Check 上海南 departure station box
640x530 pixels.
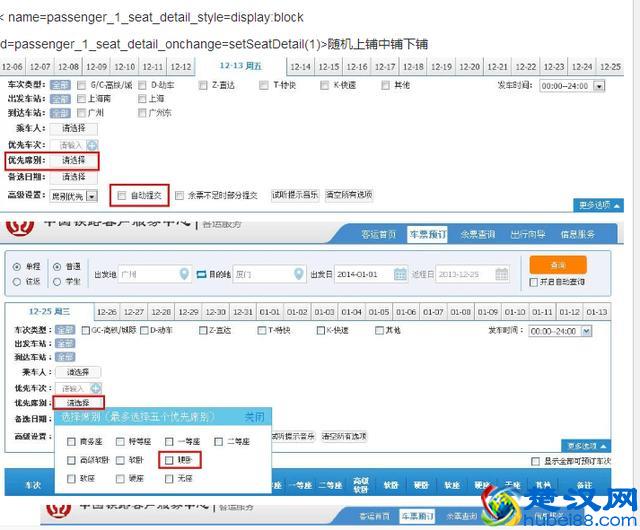click(x=82, y=98)
